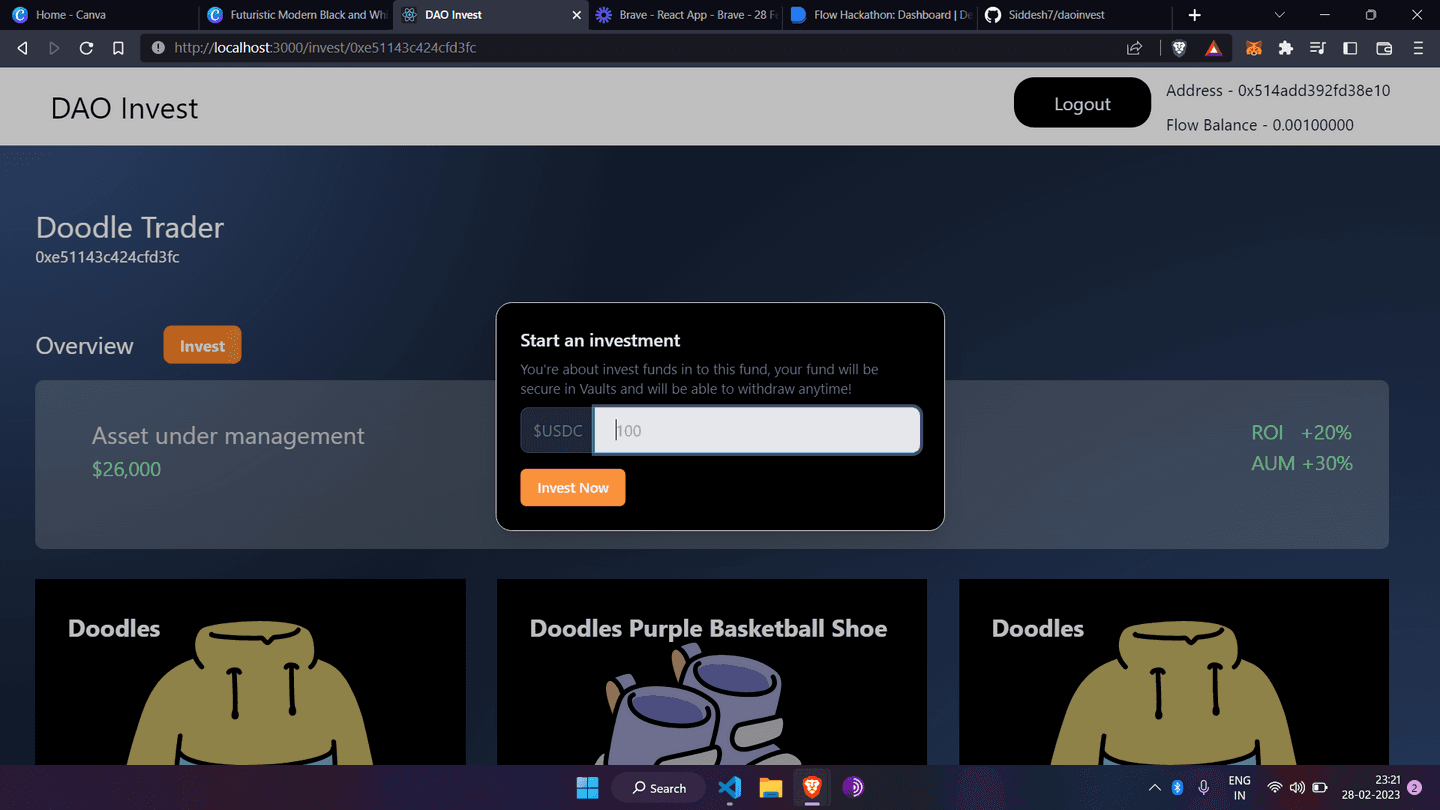This screenshot has width=1440, height=810.
Task: Open the extensions puzzle-piece menu
Action: (x=1286, y=48)
